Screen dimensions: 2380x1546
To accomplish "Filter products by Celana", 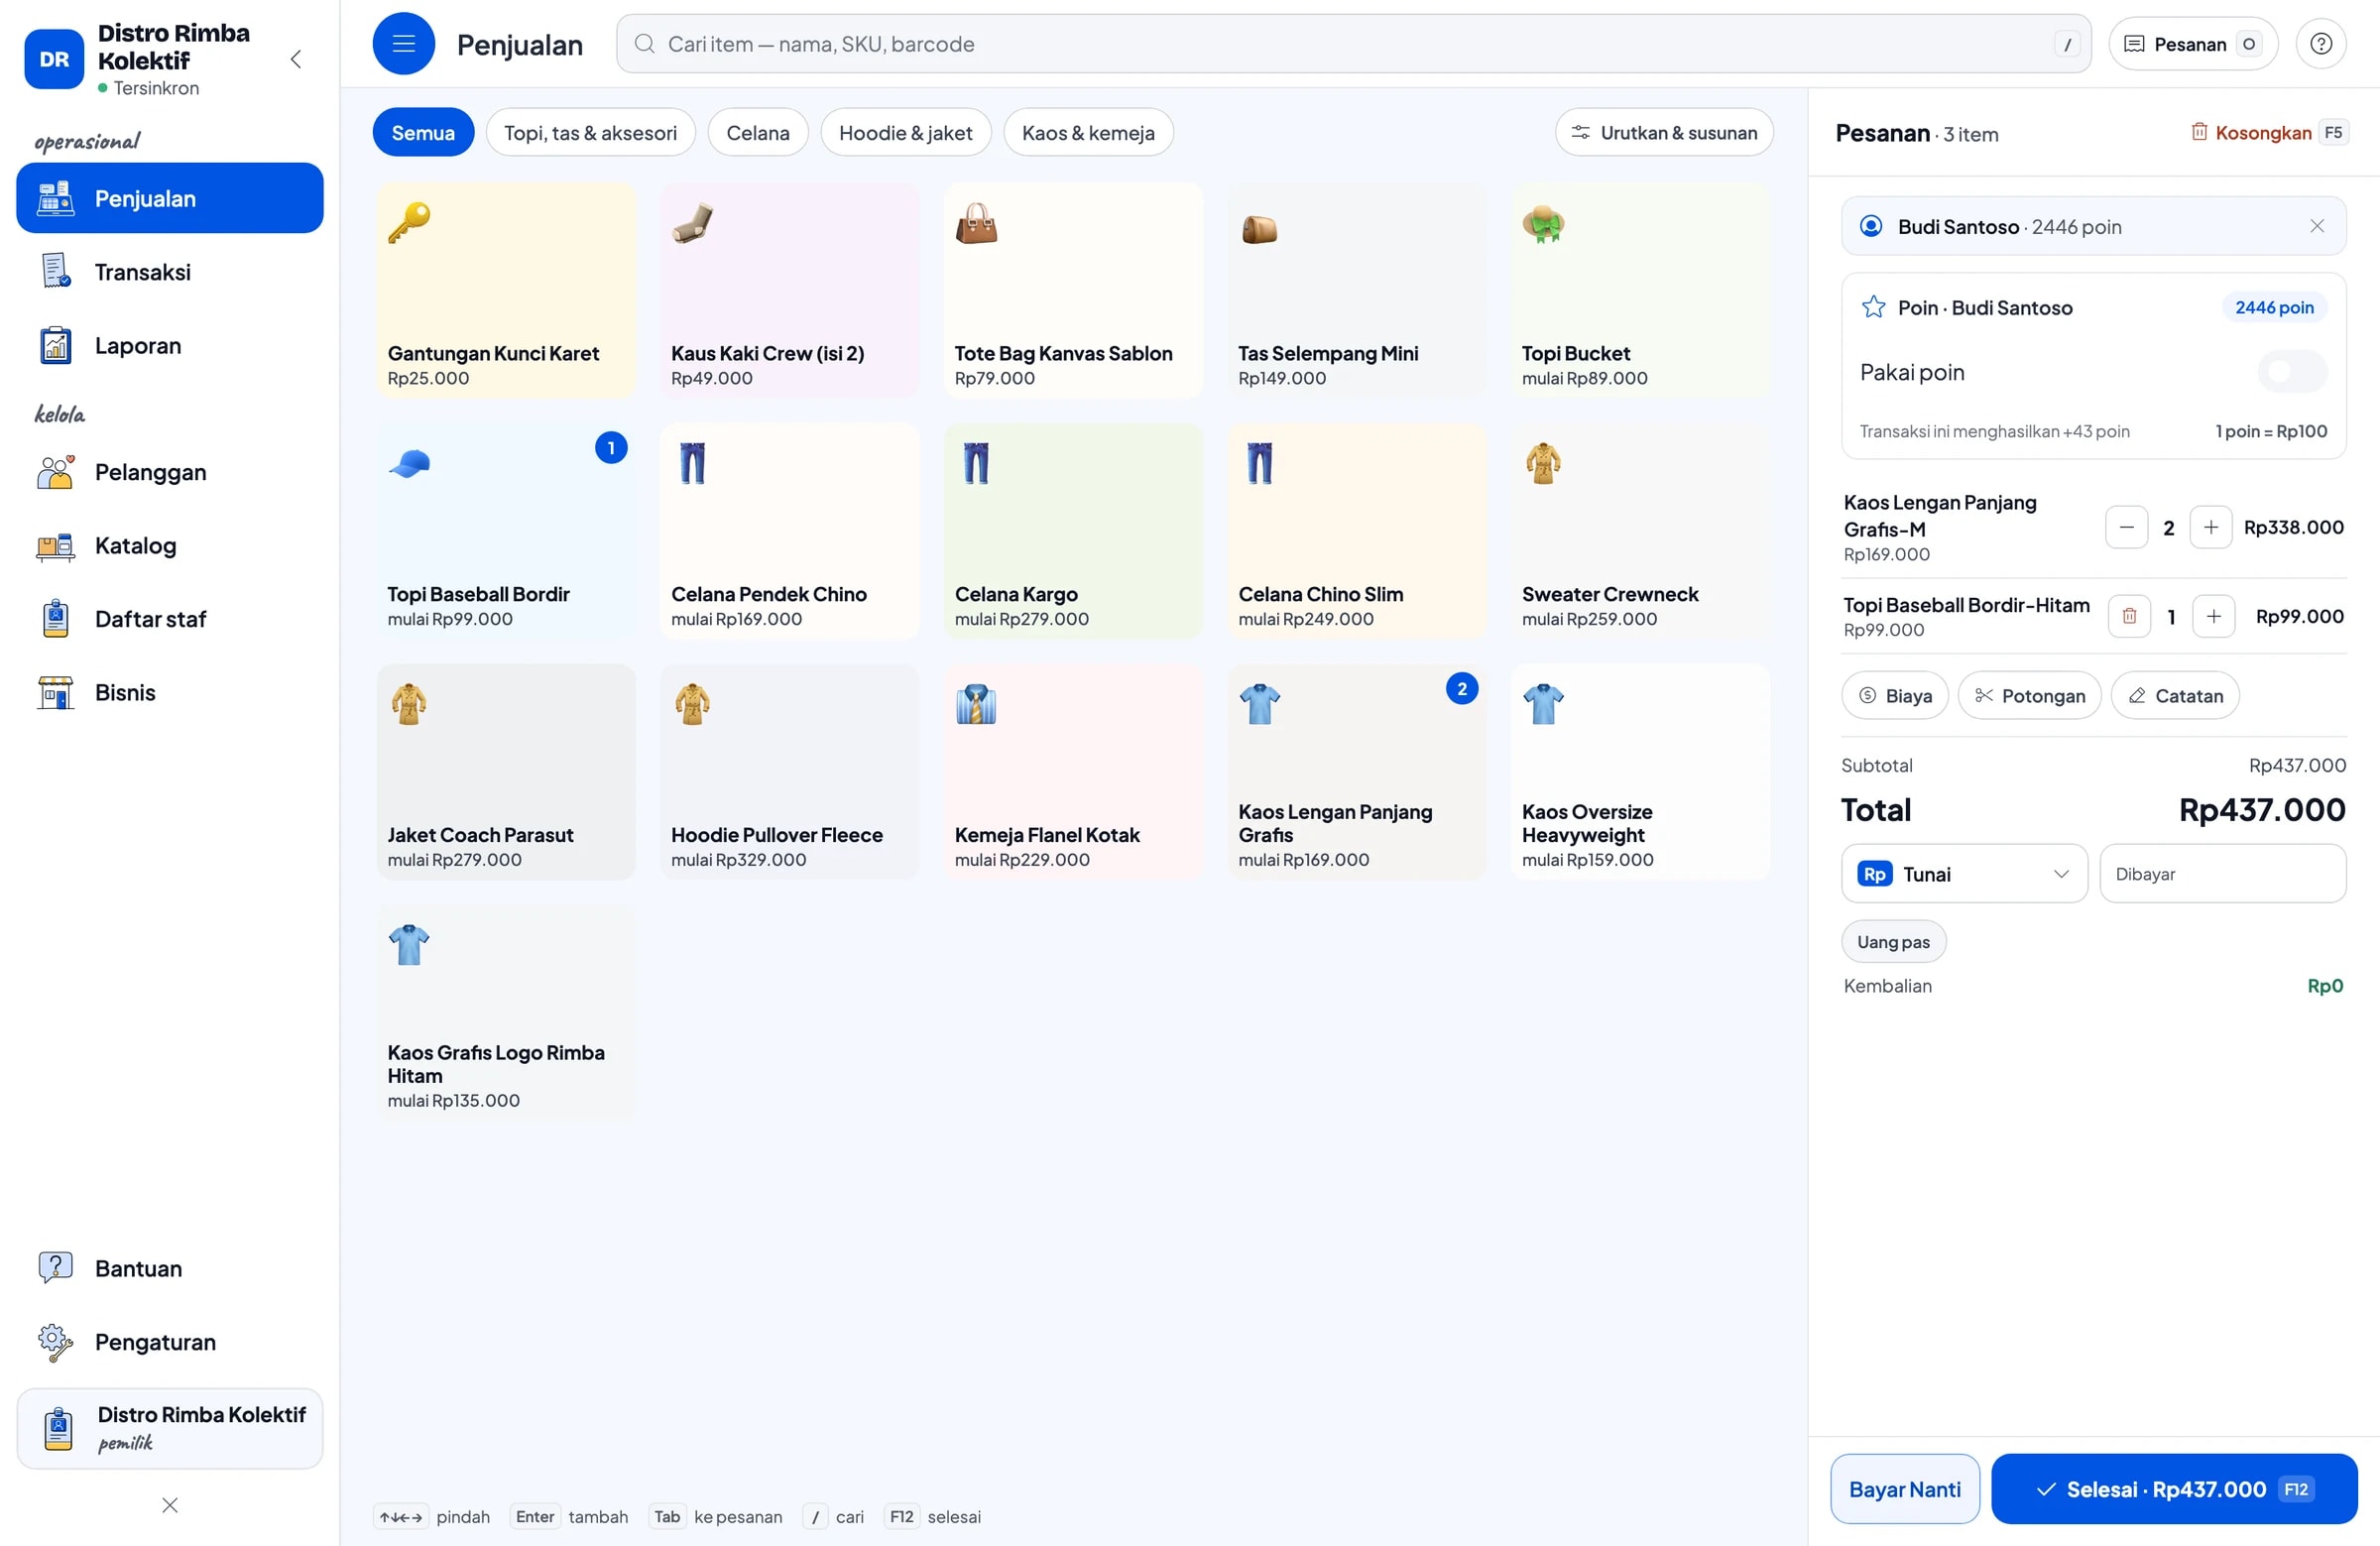I will click(757, 133).
